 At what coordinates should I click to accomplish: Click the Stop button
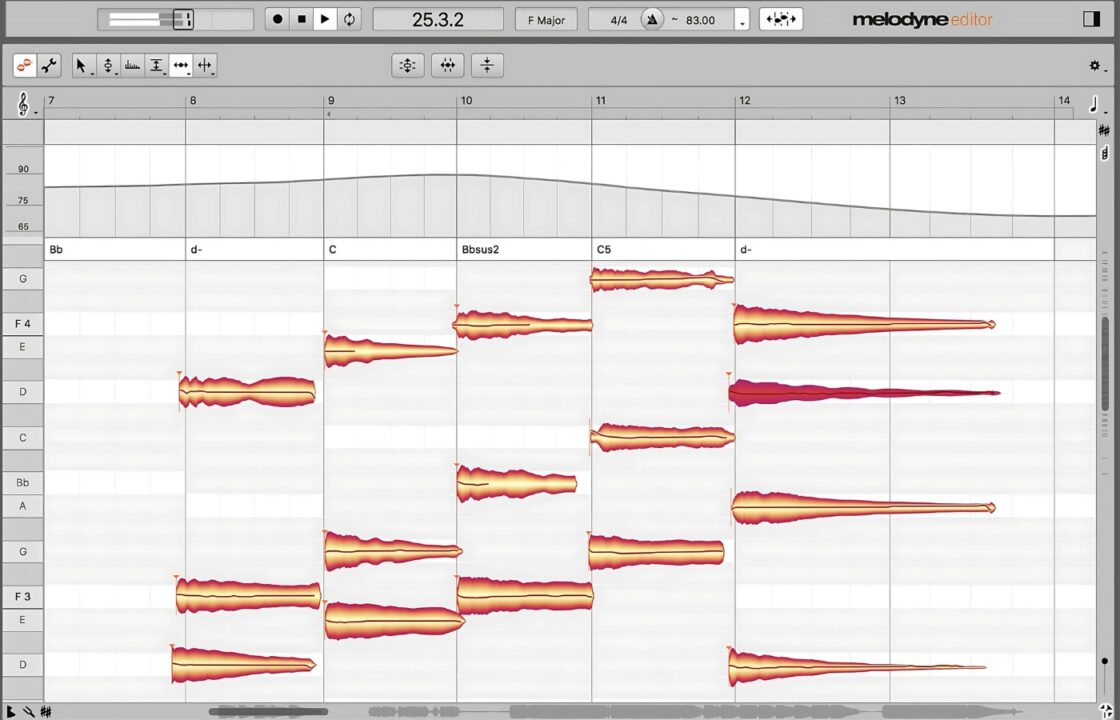click(301, 19)
